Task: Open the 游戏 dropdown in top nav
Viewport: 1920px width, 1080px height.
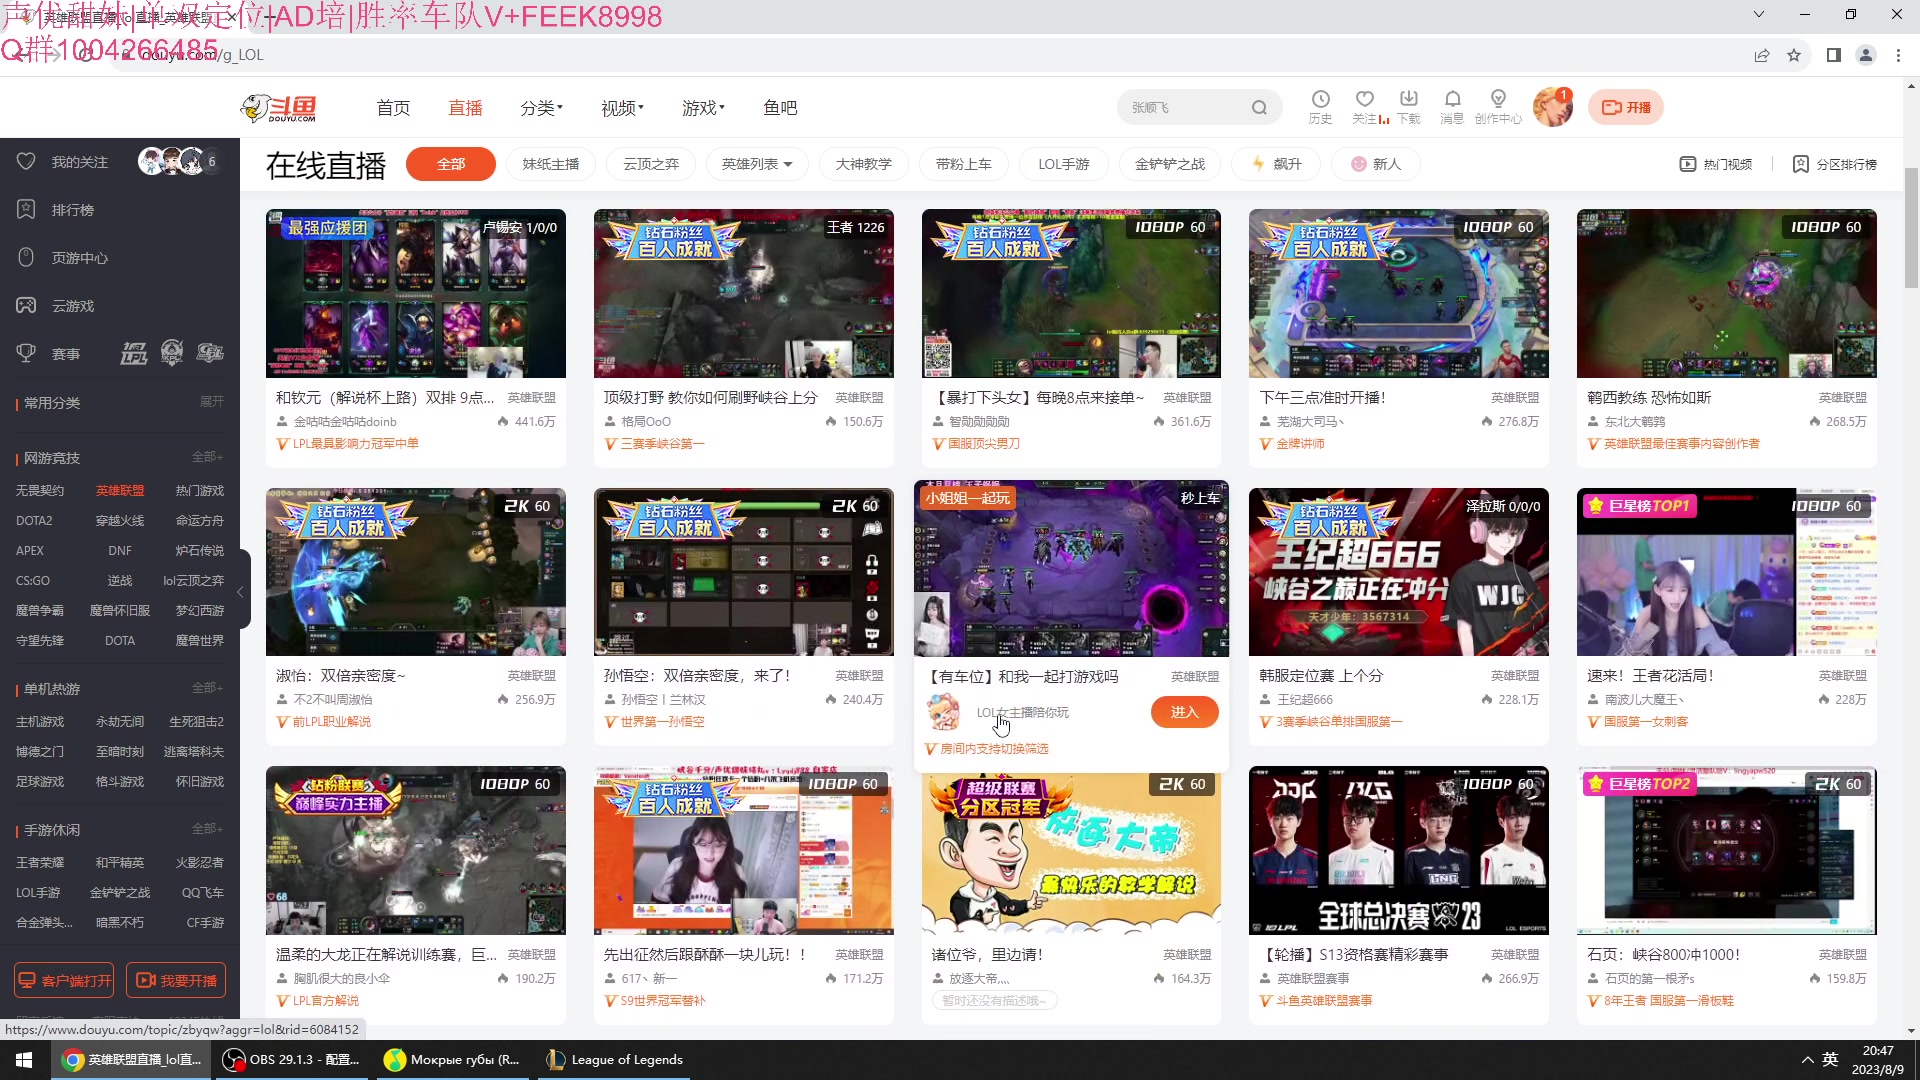Action: [703, 108]
